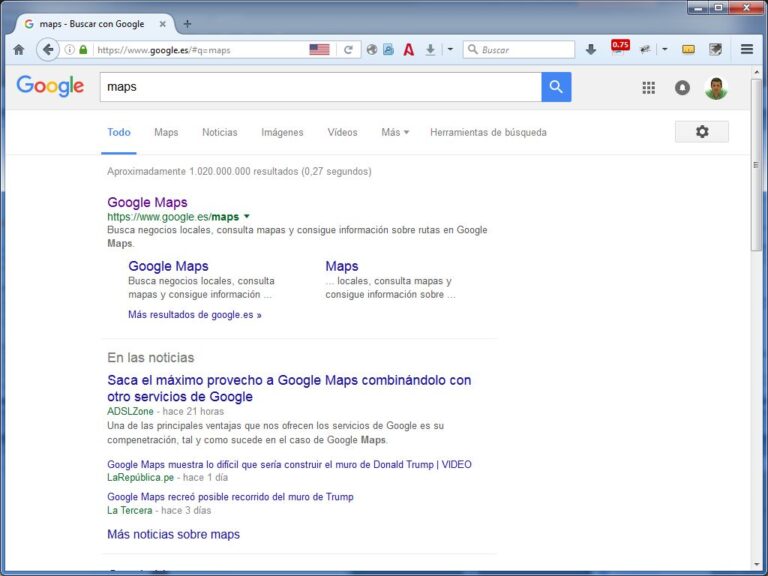The image size is (768, 576).
Task: Switch to the Vídeos tab
Action: point(342,132)
